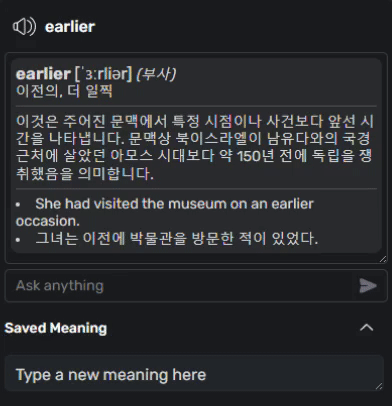Focus the Ask anything input field
The image size is (392, 406).
179,286
